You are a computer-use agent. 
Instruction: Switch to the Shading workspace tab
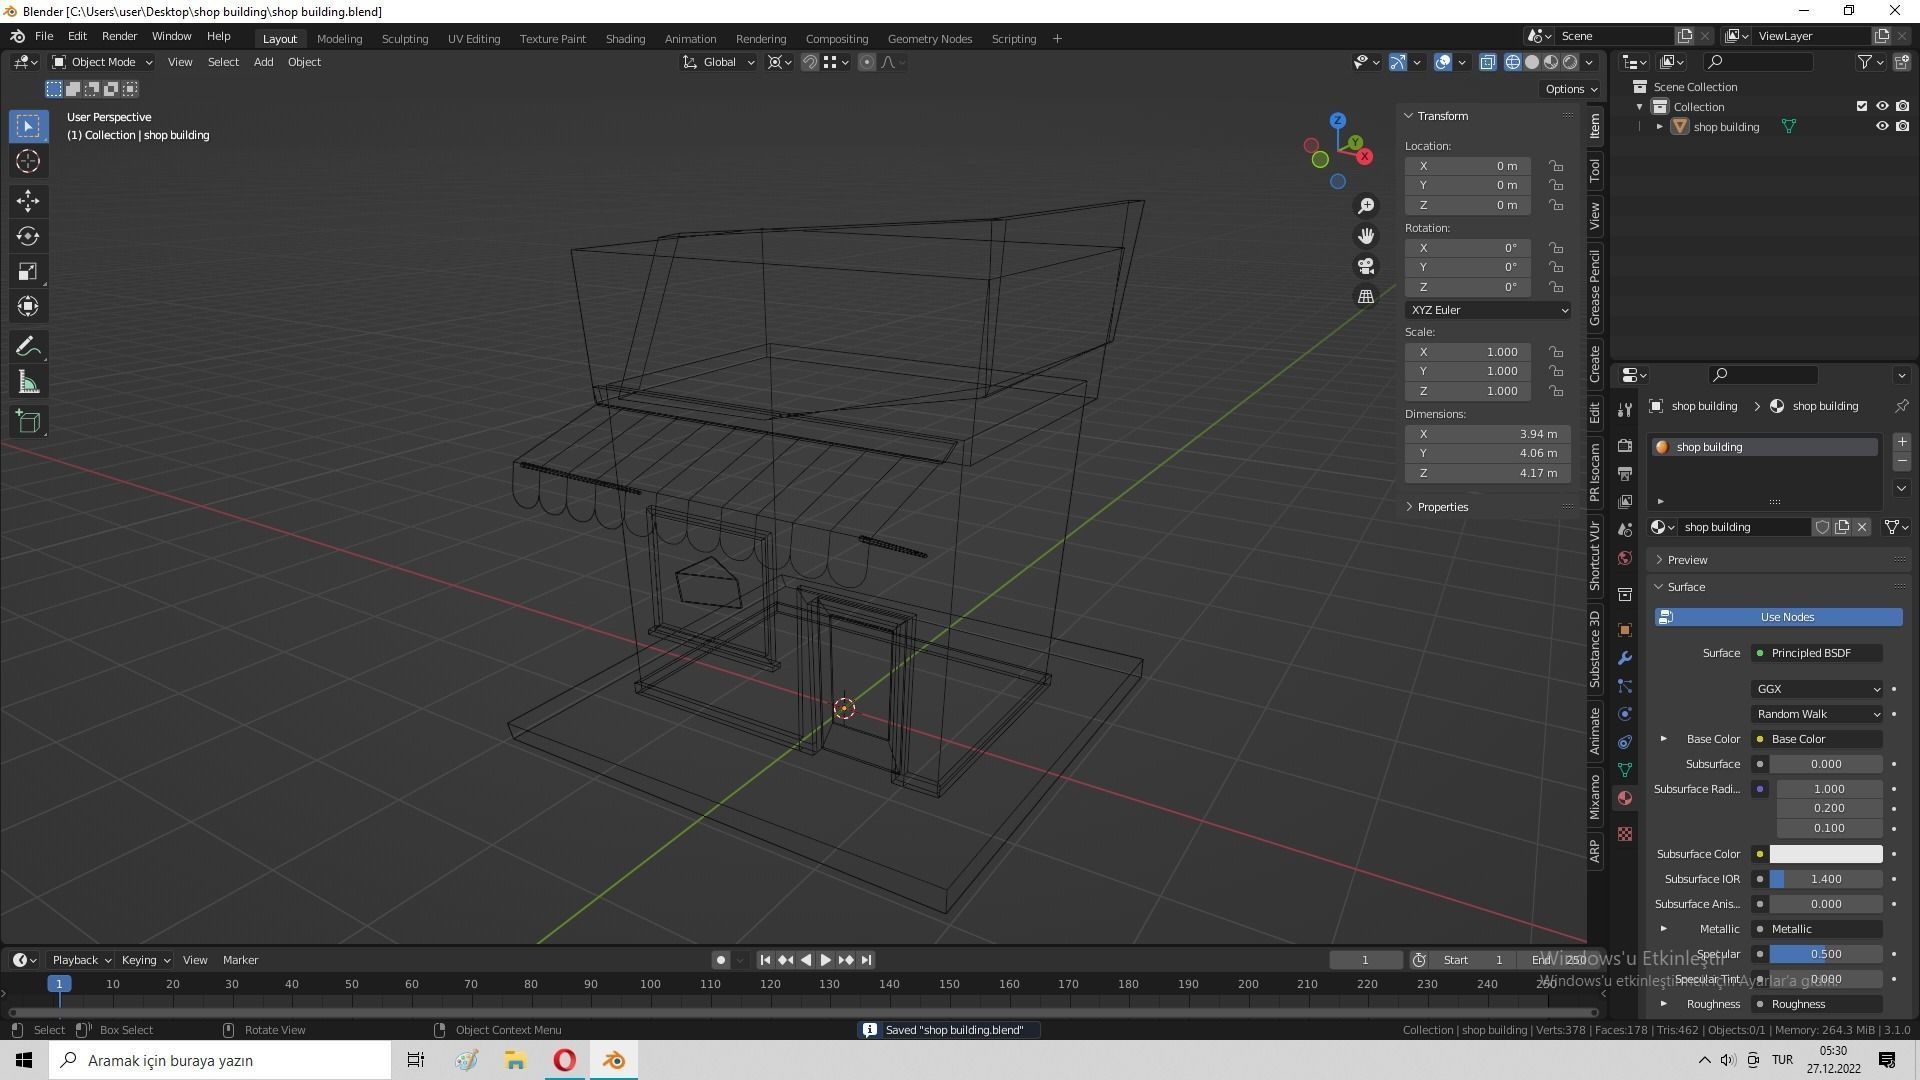(x=625, y=39)
